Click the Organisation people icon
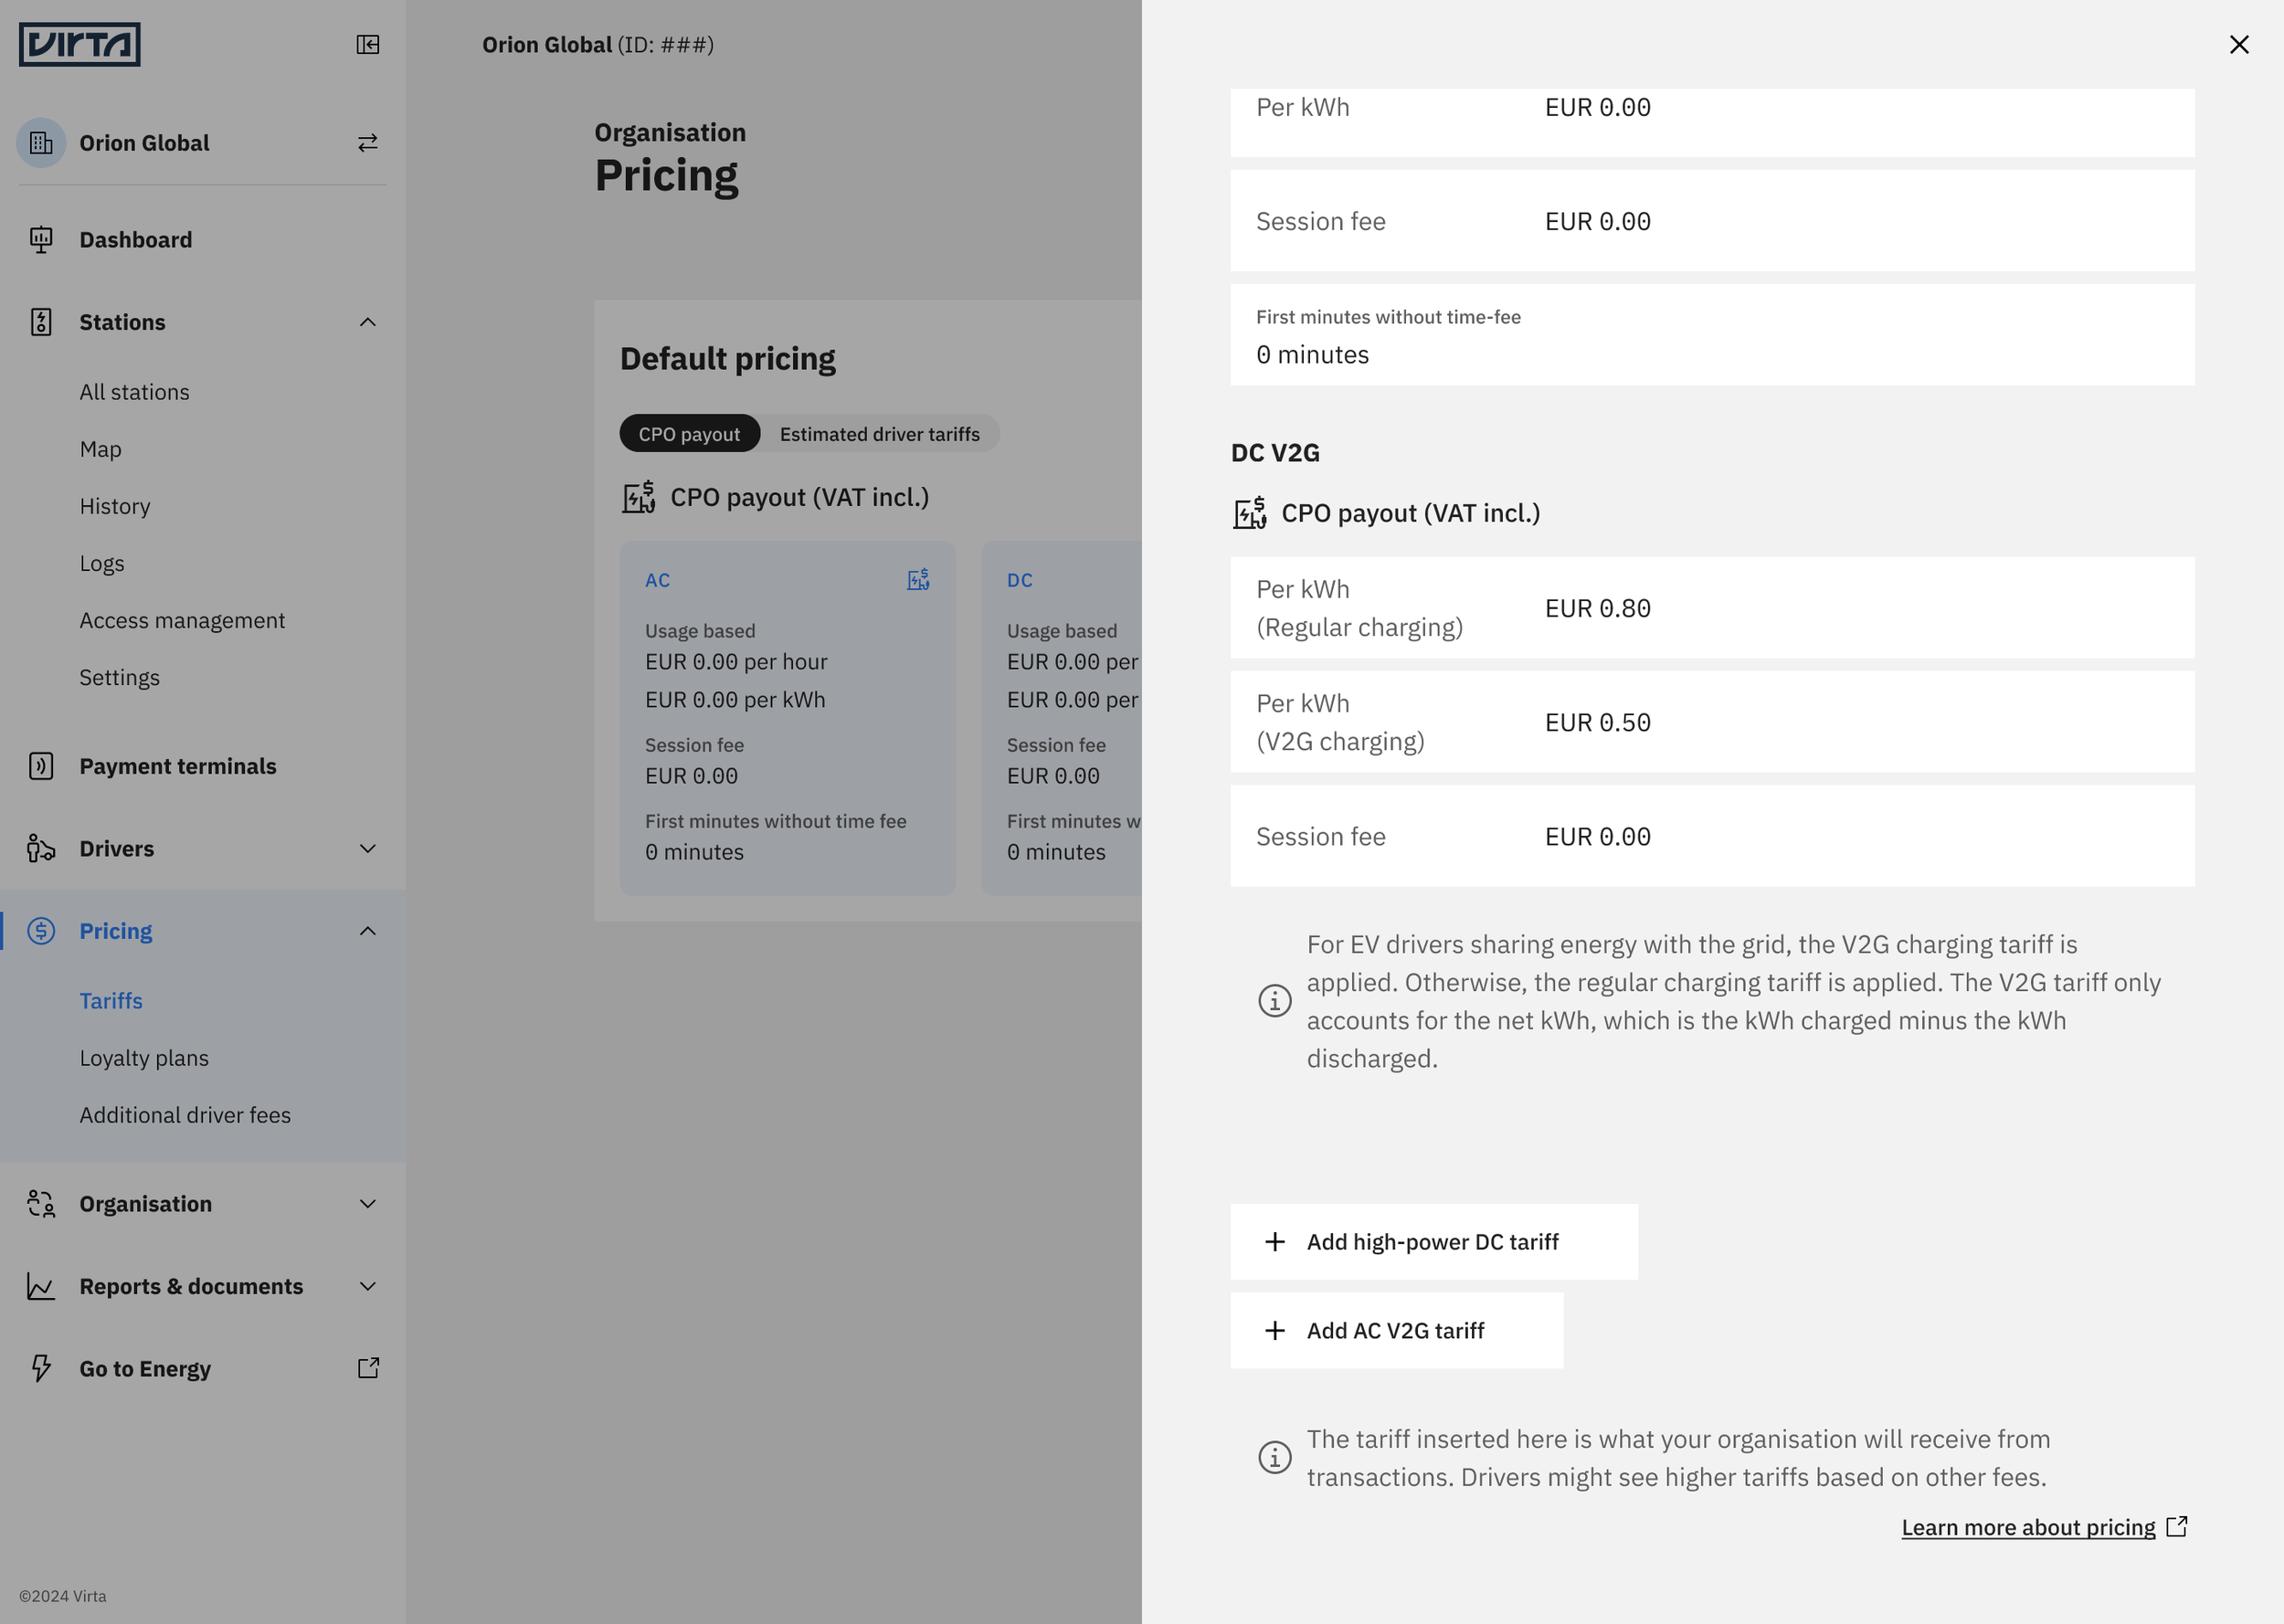2284x1624 pixels. [x=41, y=1204]
